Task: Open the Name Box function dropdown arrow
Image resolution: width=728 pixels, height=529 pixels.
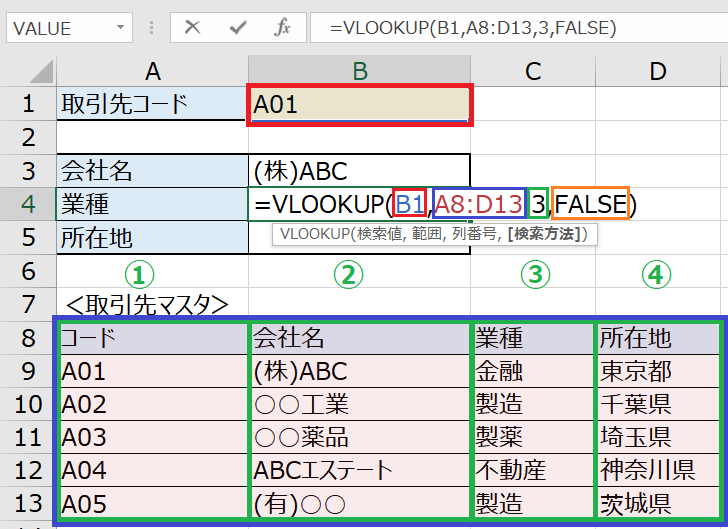Action: (x=120, y=27)
